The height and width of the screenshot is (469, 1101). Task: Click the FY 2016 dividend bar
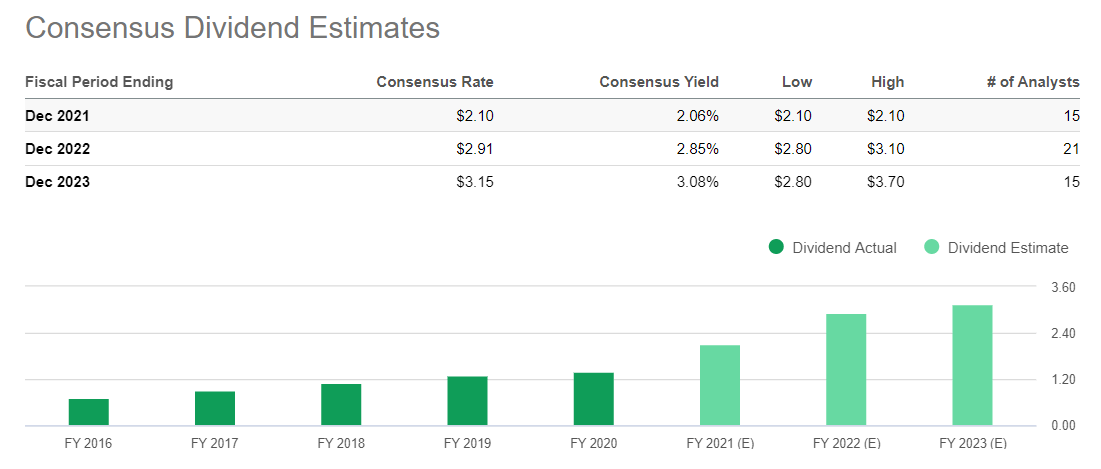(88, 412)
